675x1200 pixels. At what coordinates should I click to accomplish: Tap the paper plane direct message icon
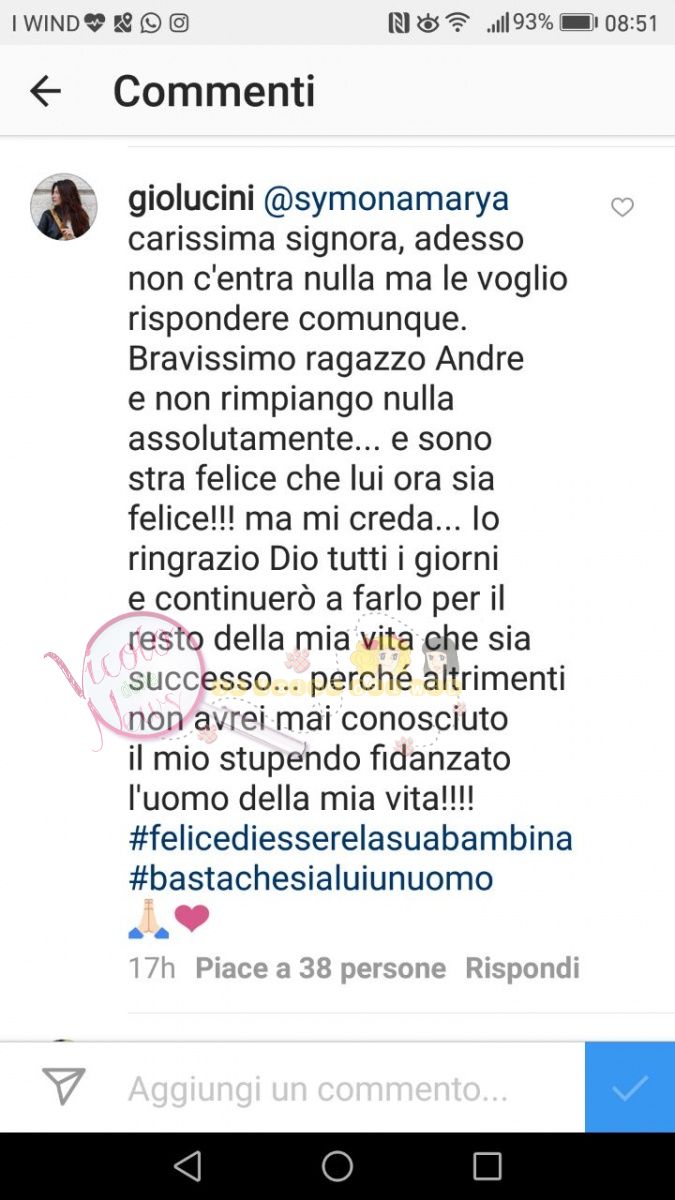pyautogui.click(x=63, y=1087)
